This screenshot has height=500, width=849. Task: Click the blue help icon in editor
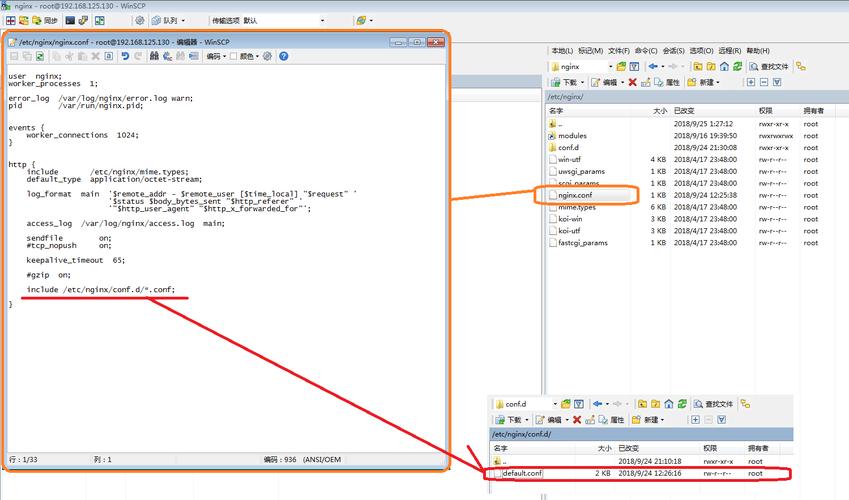pos(284,56)
